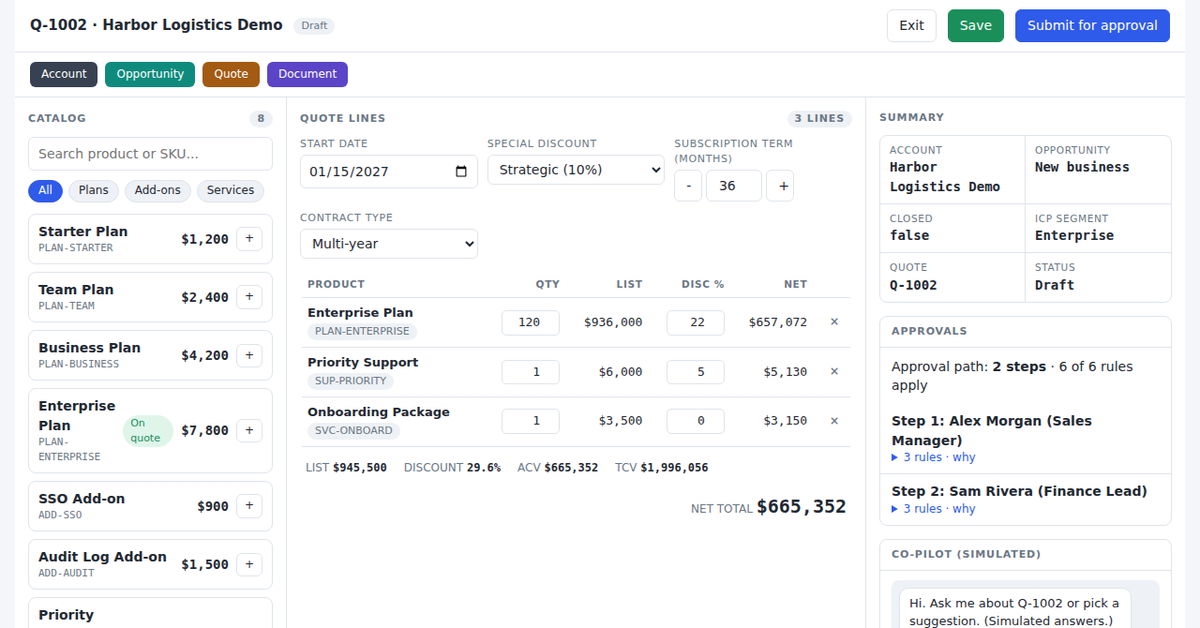Click the SUP-PRIORITY SKU tag
Image resolution: width=1200 pixels, height=628 pixels.
[x=351, y=381]
